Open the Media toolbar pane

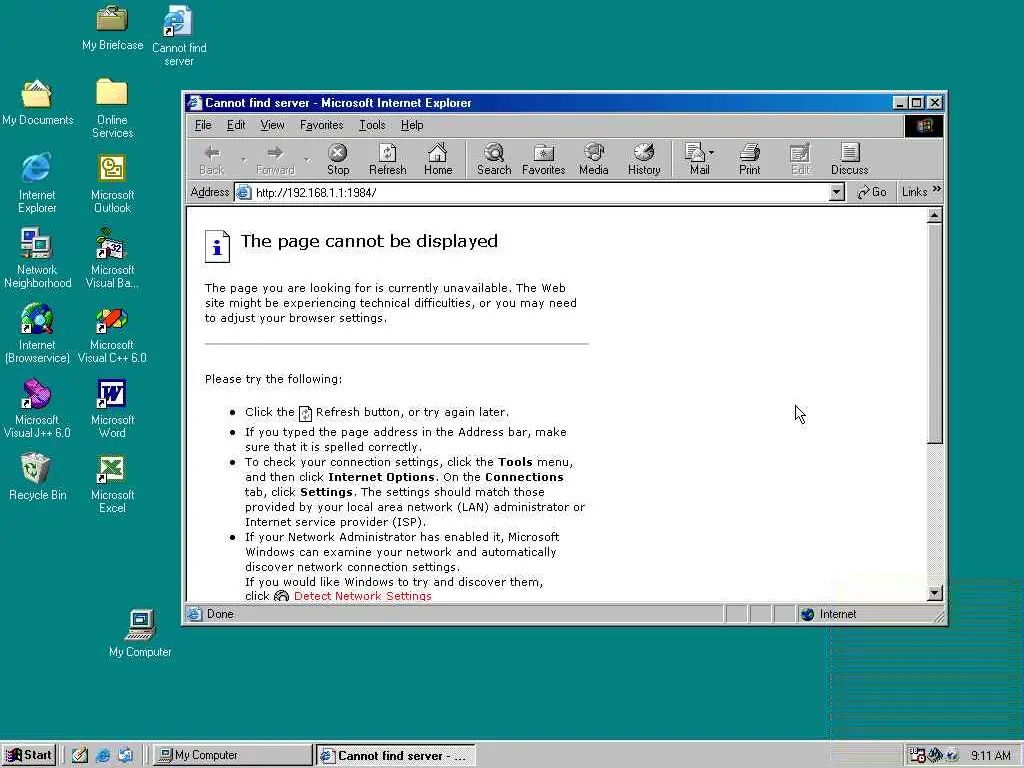594,159
